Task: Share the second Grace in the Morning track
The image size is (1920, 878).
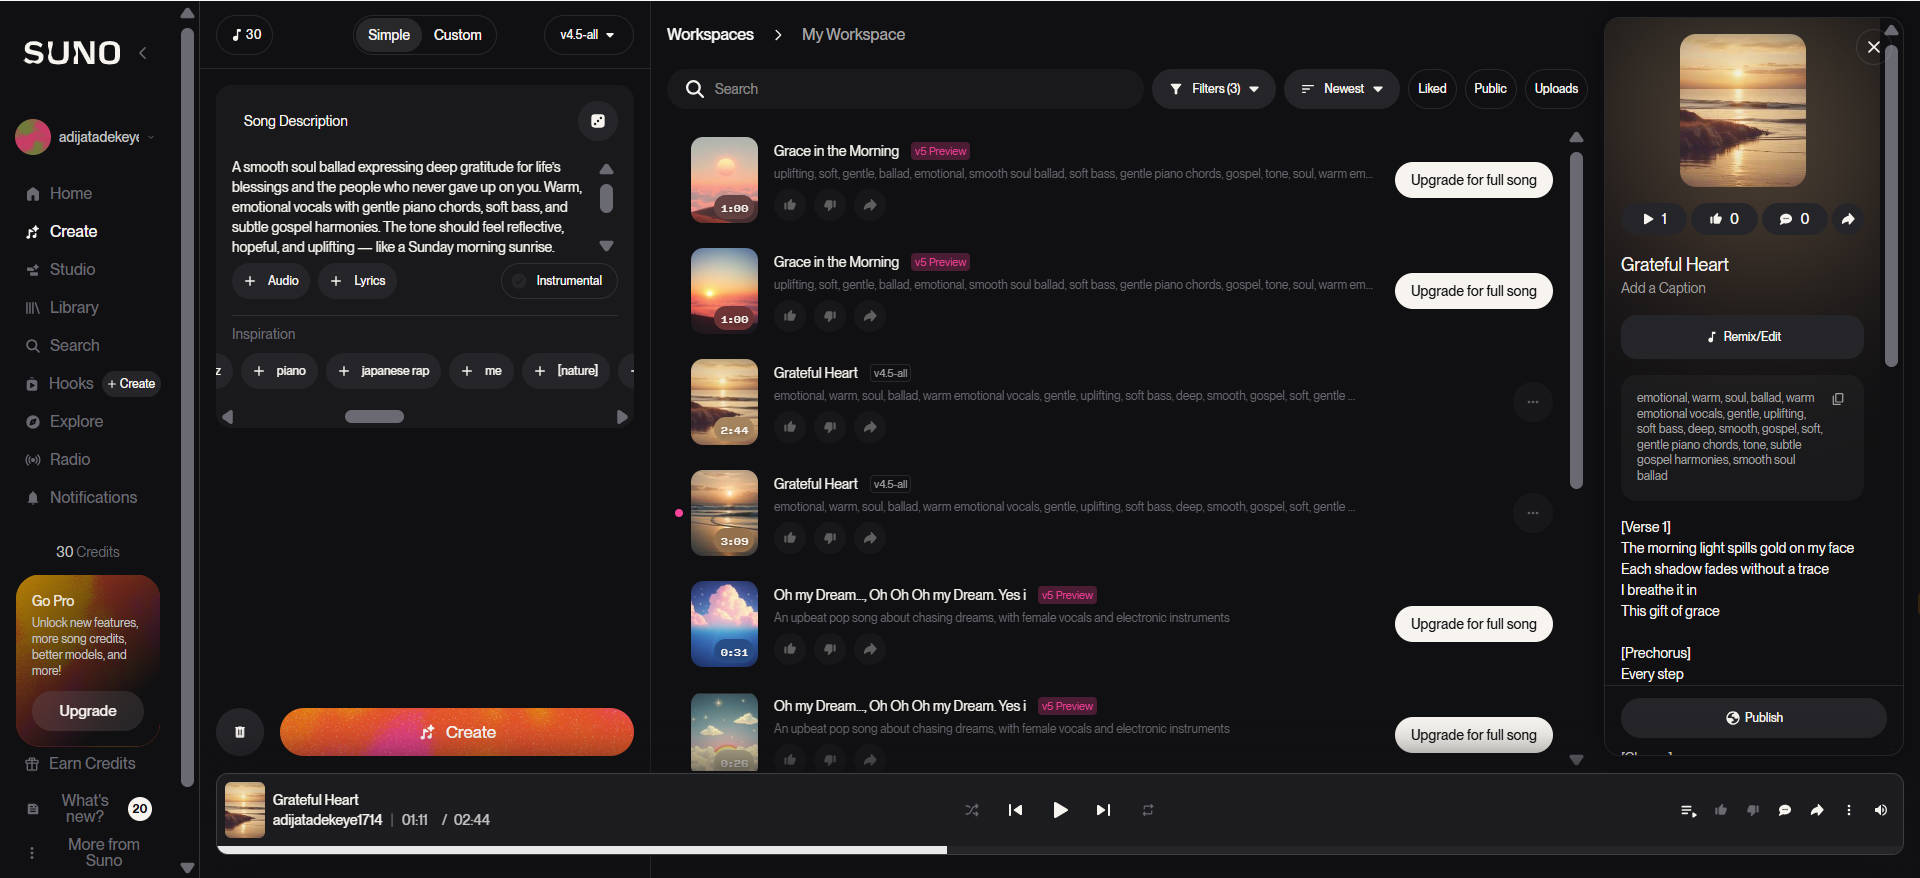Action: [x=870, y=316]
